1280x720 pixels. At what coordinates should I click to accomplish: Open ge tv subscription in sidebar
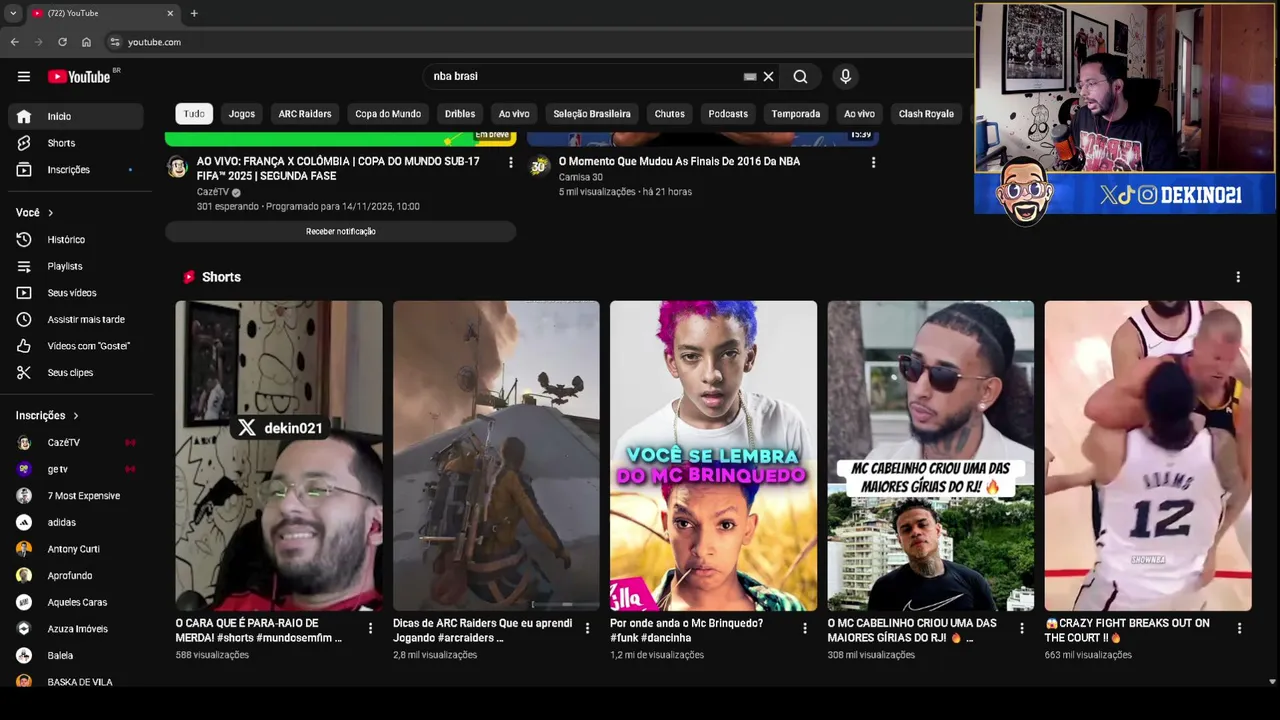point(75,469)
